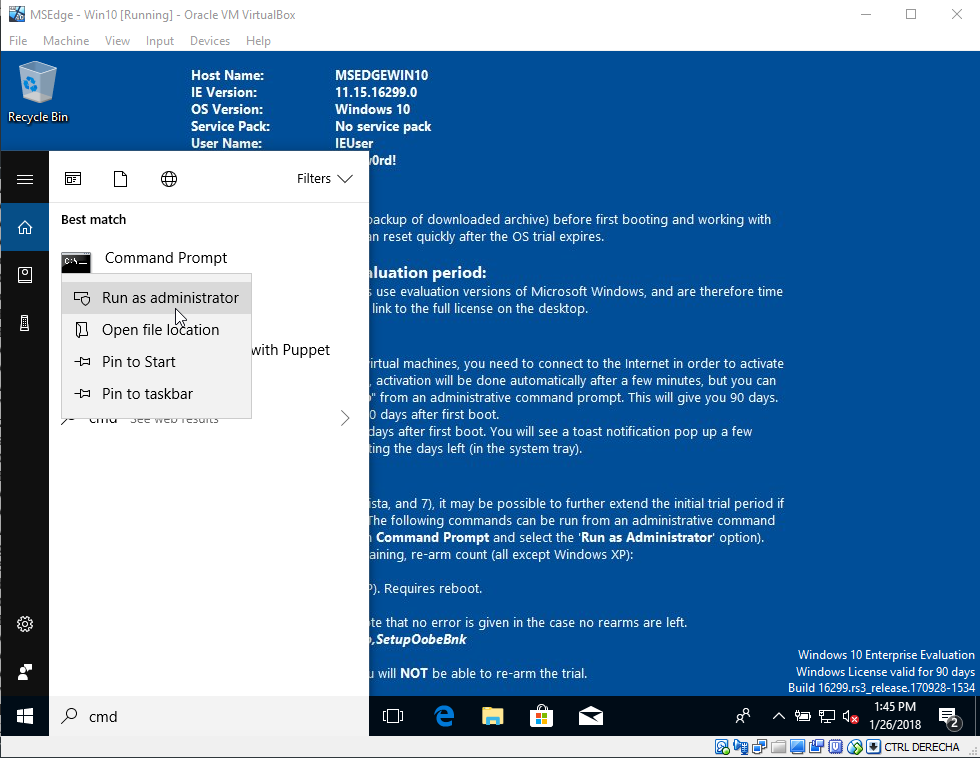Open the View menu in VirtualBox
This screenshot has width=980, height=758.
[118, 41]
